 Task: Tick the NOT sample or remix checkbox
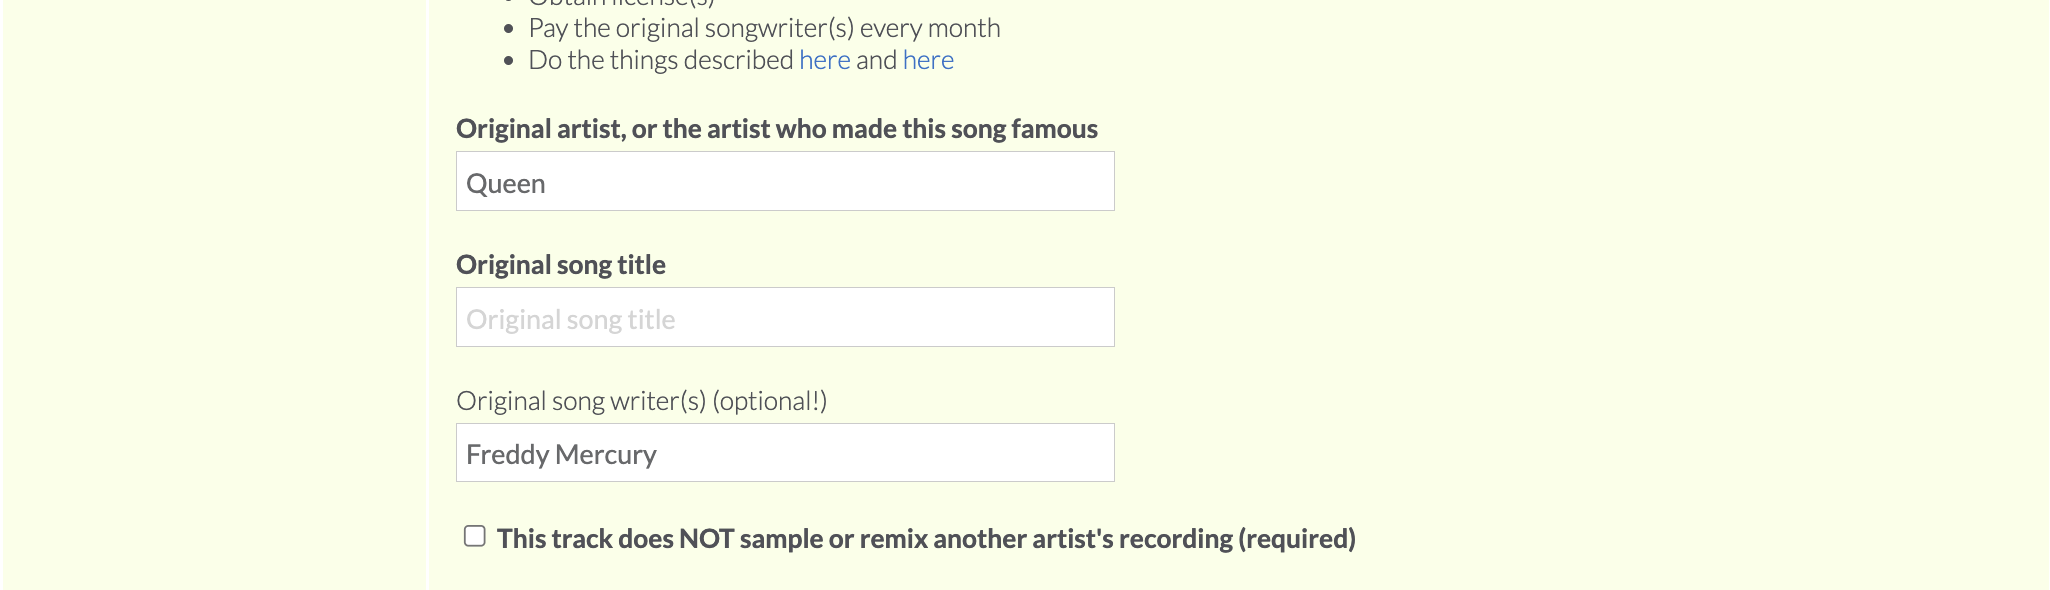[x=475, y=537]
